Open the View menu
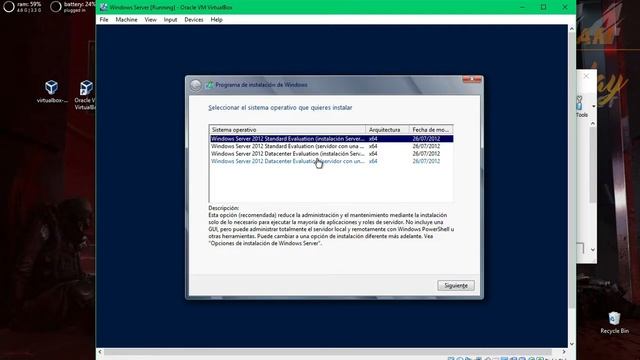The width and height of the screenshot is (640, 360). tap(150, 20)
